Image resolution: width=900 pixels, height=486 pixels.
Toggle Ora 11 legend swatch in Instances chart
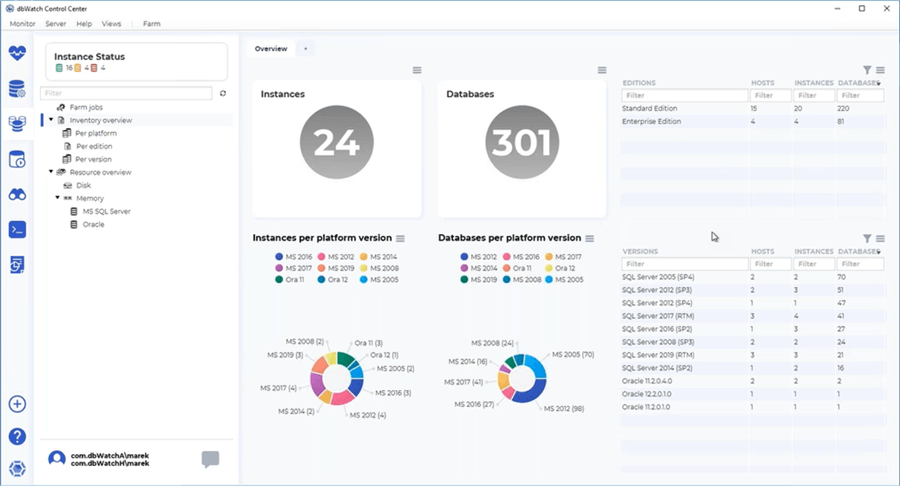coord(279,279)
